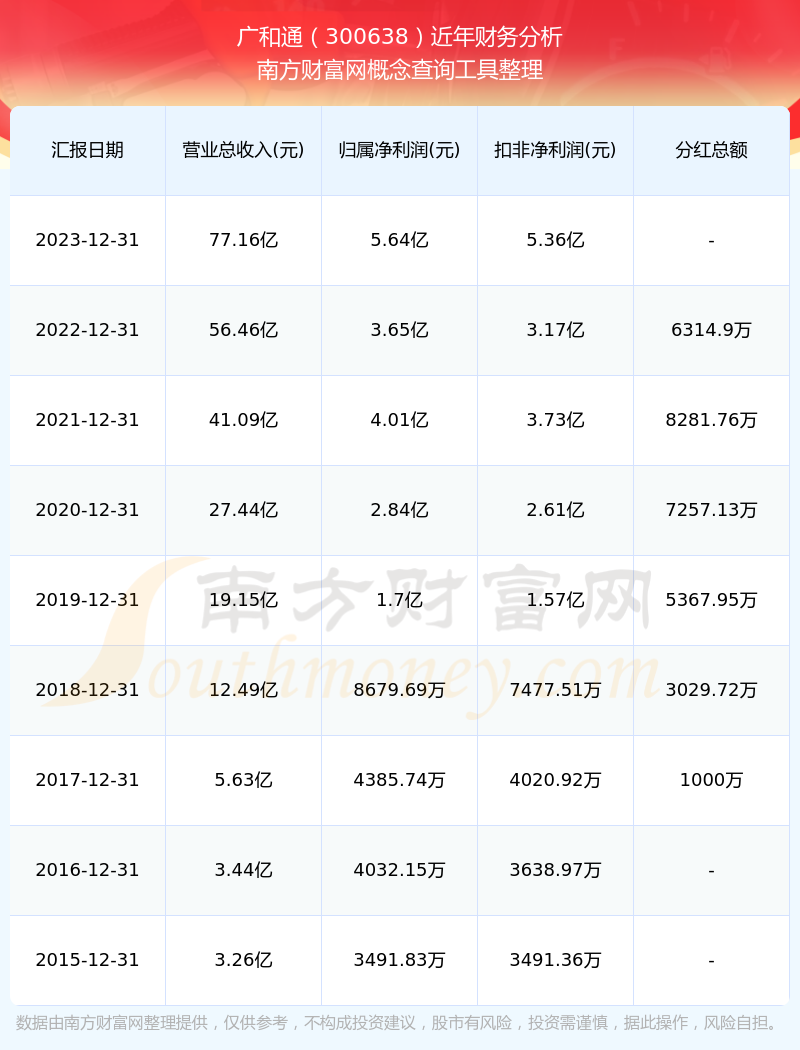
Task: Click dividend value 1000万
Action: [x=712, y=780]
